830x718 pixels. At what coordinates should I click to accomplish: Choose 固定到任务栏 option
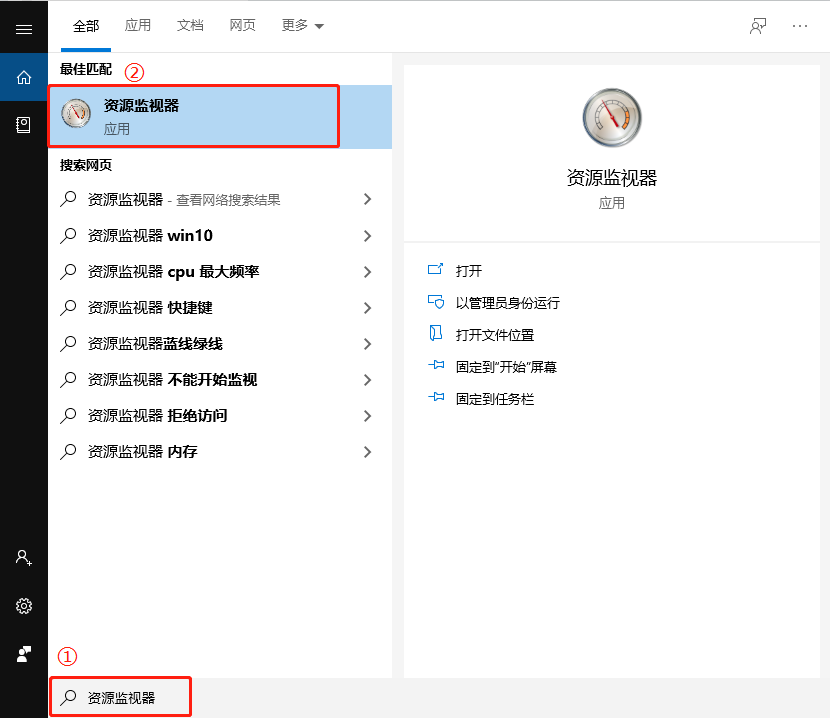pyautogui.click(x=494, y=399)
